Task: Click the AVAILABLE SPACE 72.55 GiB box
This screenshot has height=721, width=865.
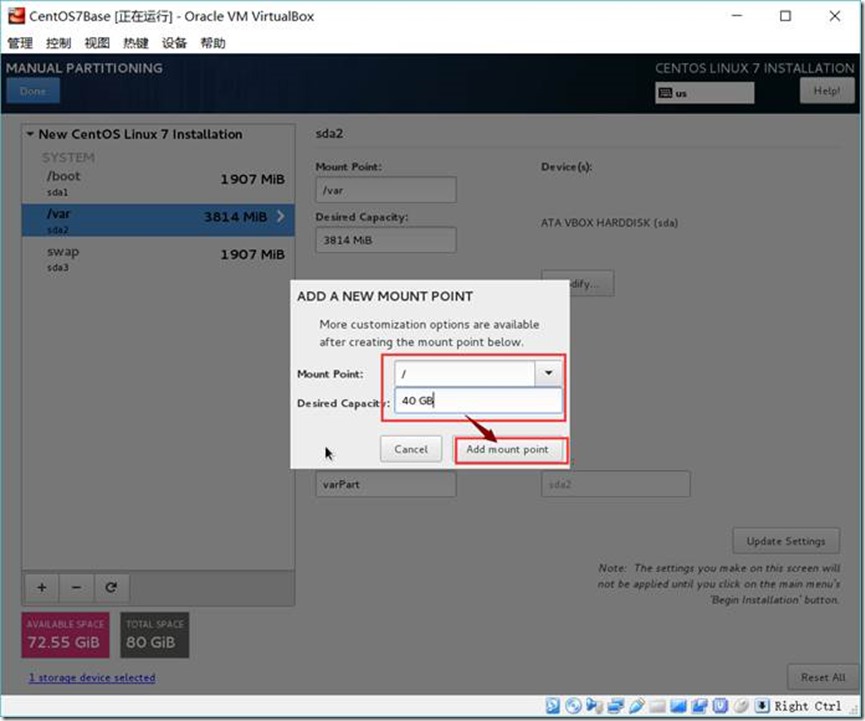Action: click(65, 635)
